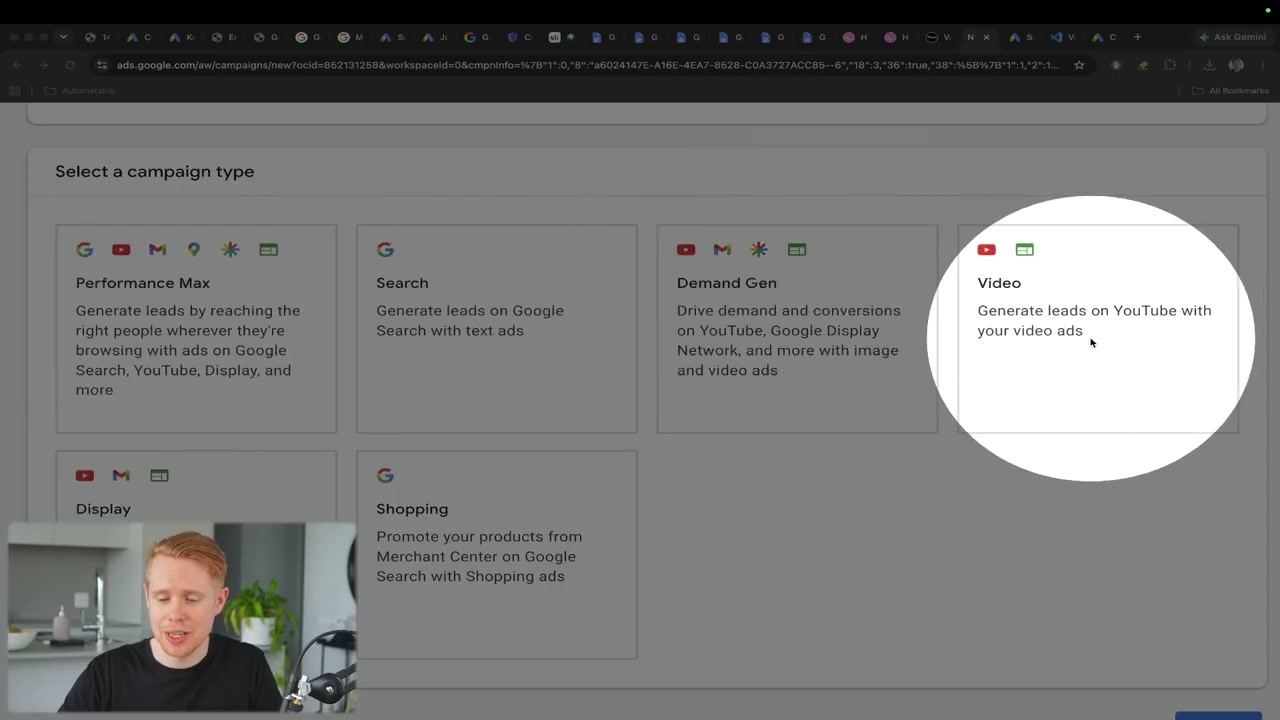Click the Gmail icon in Display card

121,476
